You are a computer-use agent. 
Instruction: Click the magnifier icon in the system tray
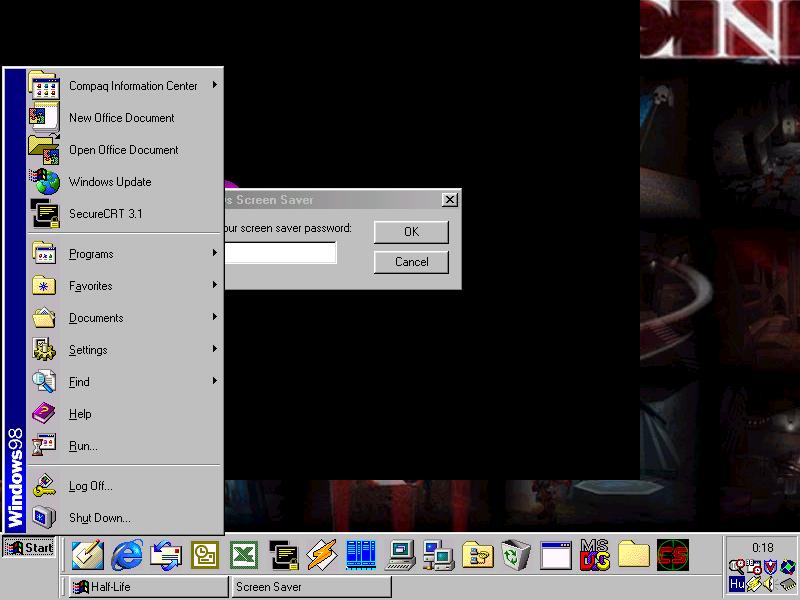pyautogui.click(x=737, y=566)
